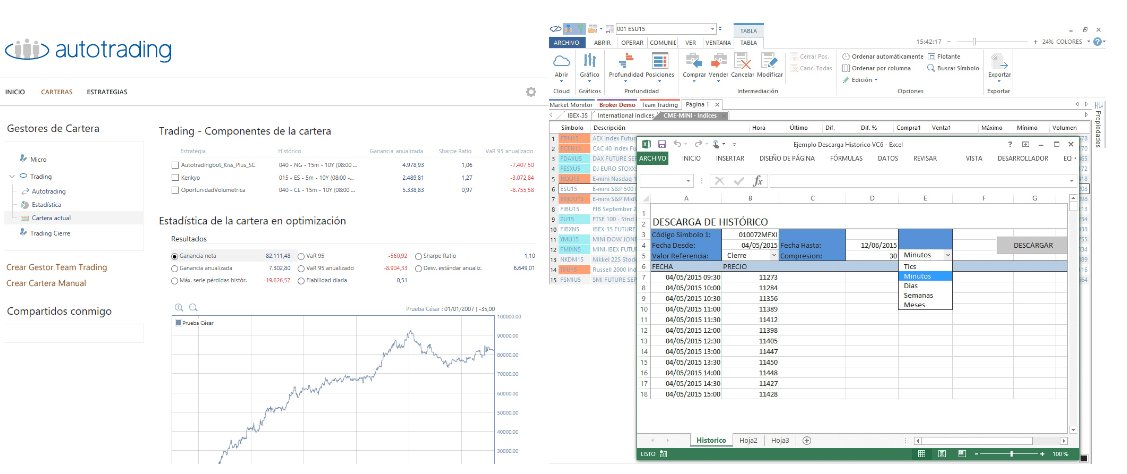Screen dimensions: 1127x474
Task: Open the Minutos compression dropdown arrow
Action: (947, 255)
